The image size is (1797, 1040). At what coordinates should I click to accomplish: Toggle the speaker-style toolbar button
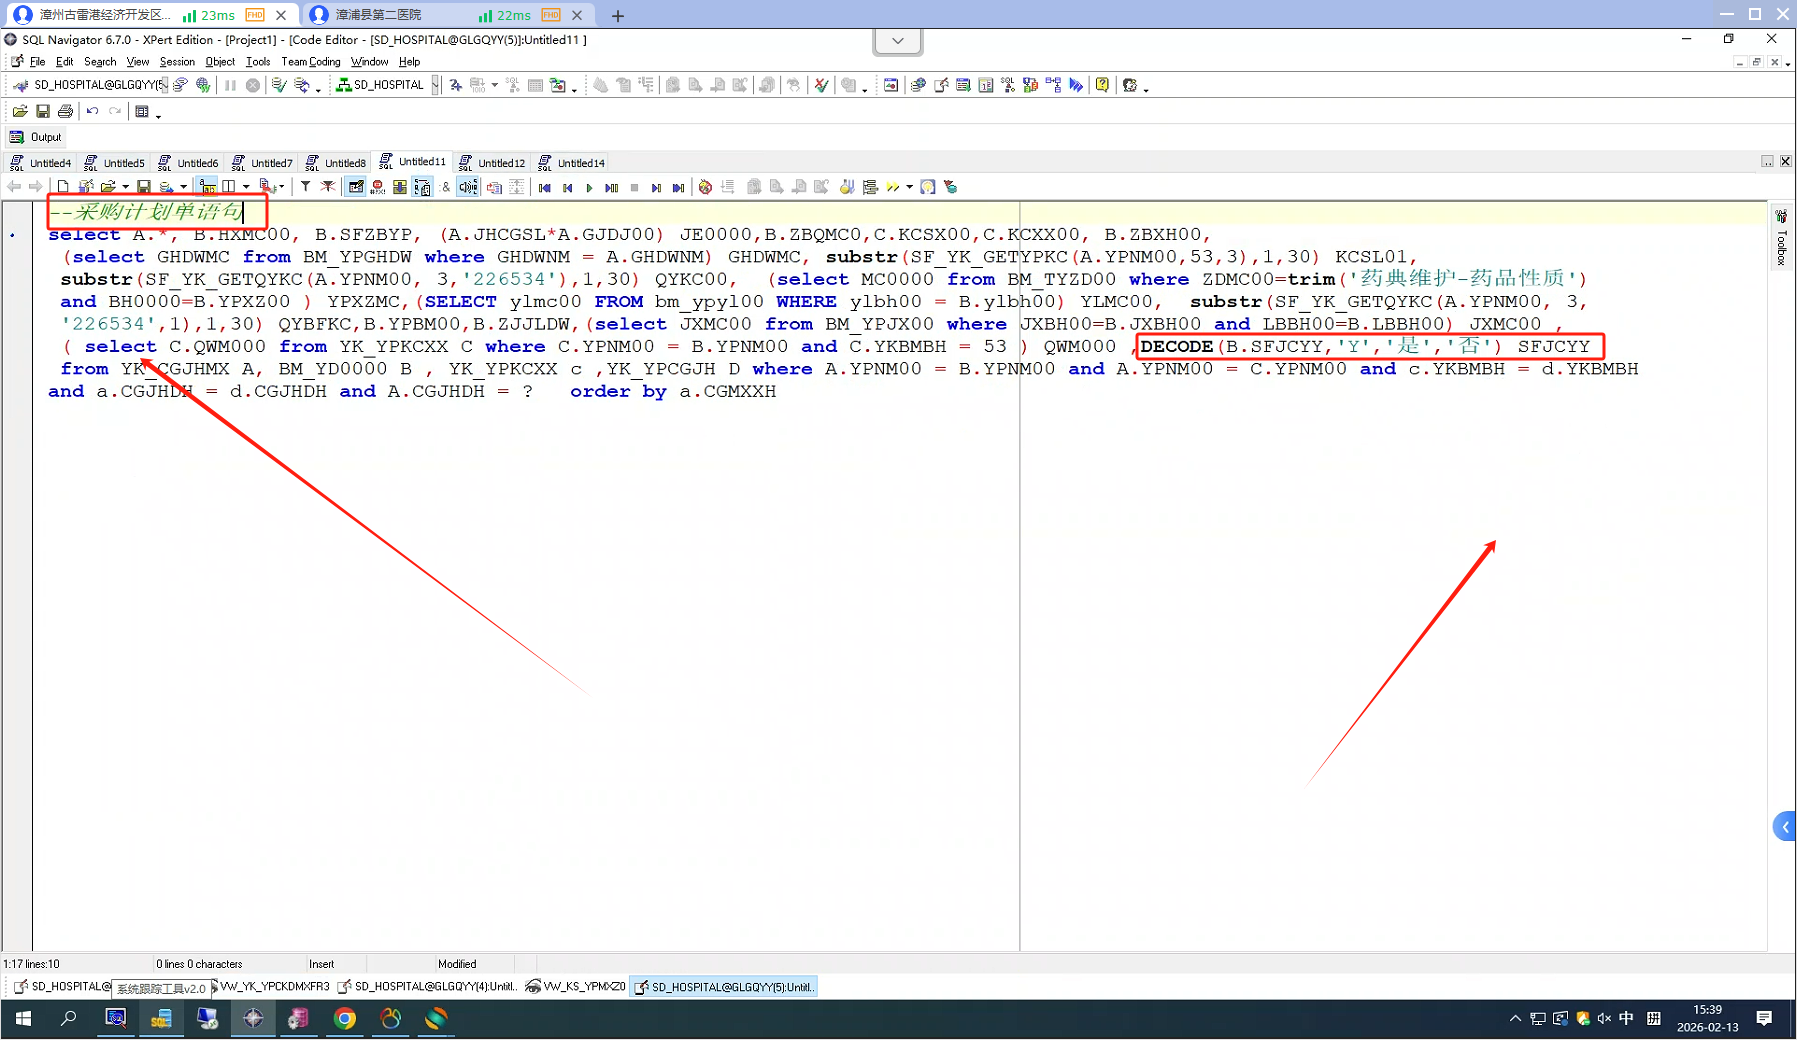468,187
